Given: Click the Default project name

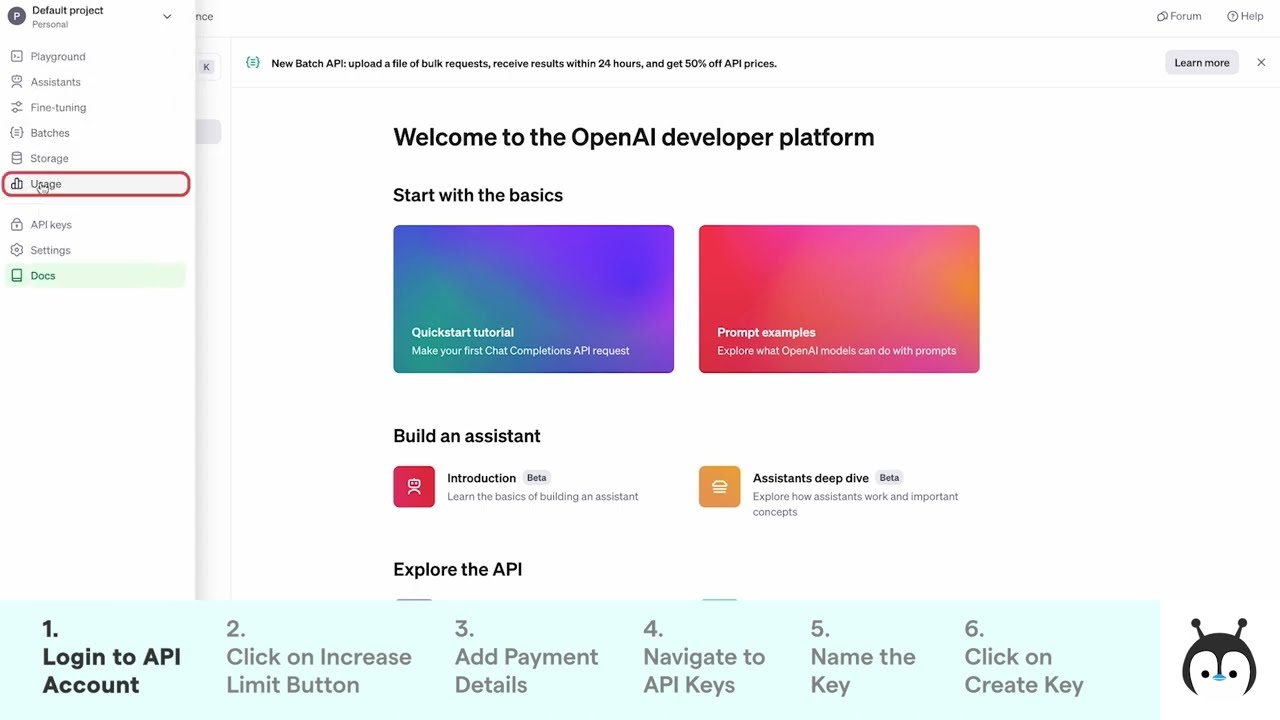Looking at the screenshot, I should click(67, 10).
